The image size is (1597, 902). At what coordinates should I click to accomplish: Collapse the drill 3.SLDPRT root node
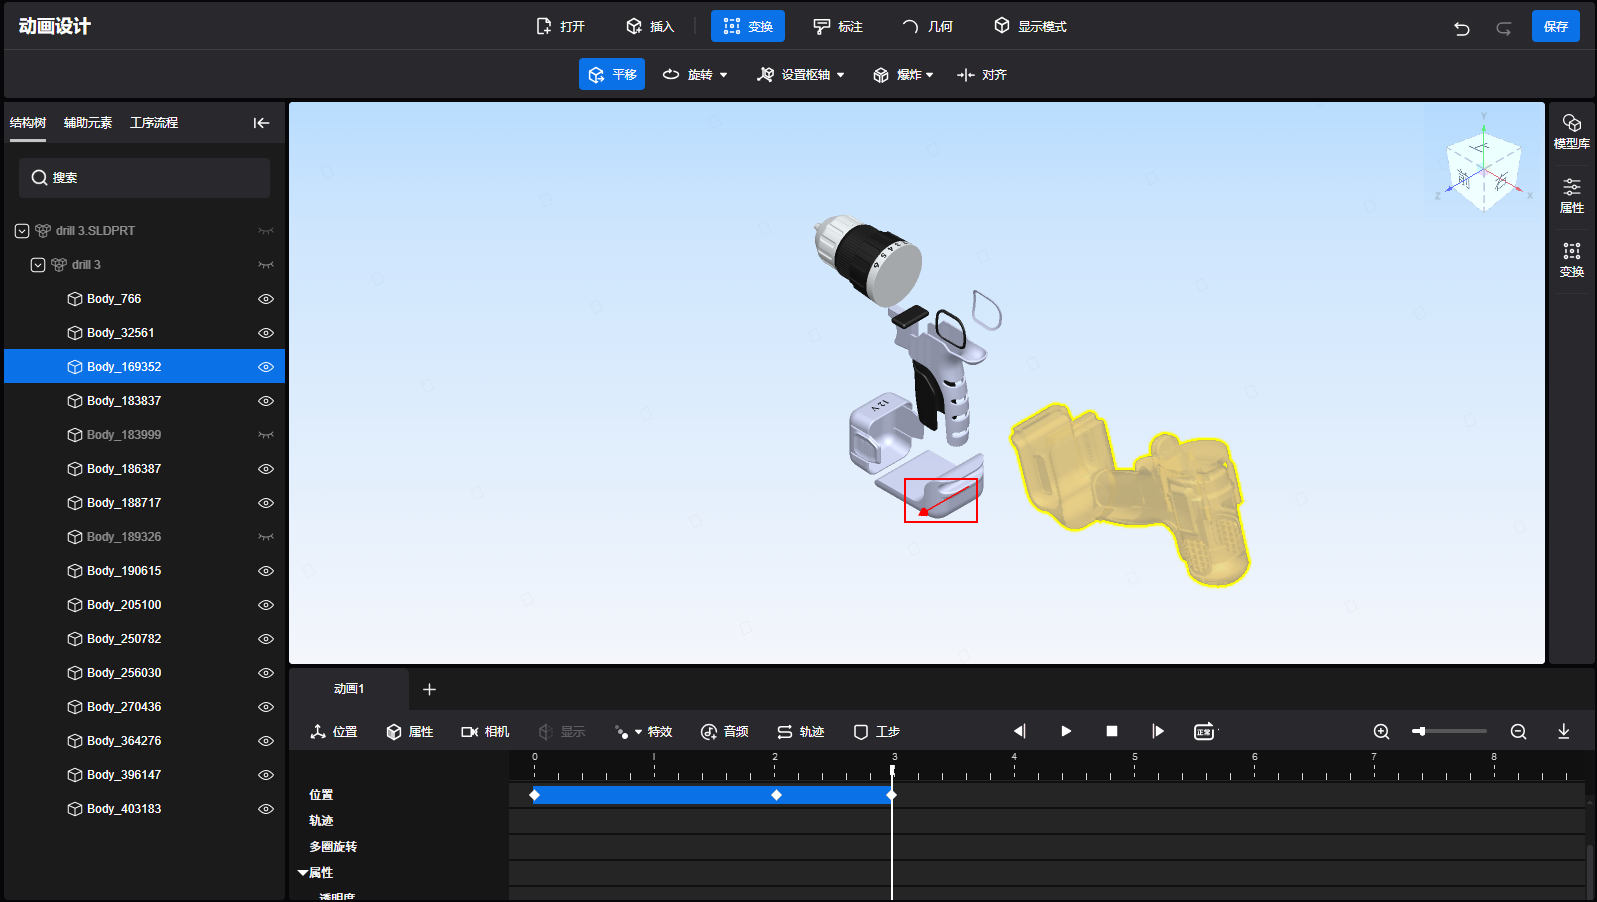click(x=22, y=231)
